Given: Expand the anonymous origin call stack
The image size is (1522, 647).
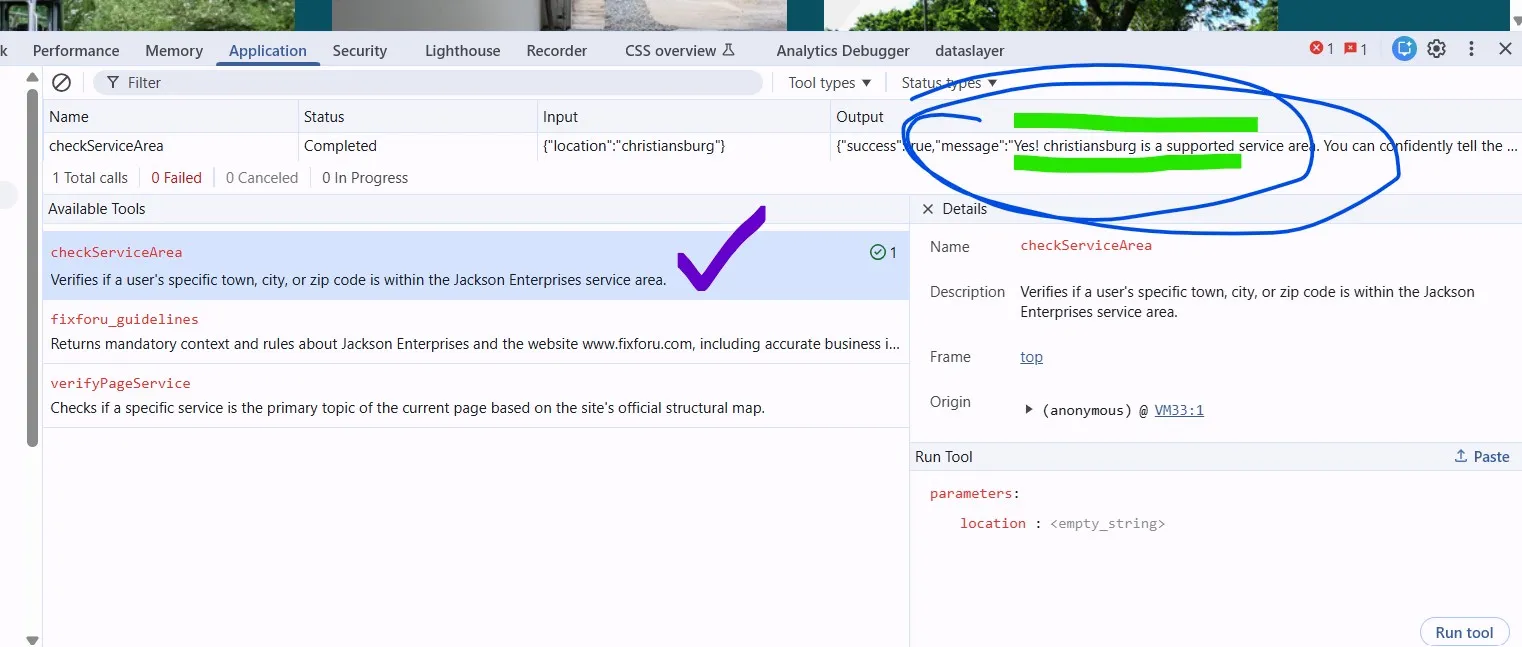Looking at the screenshot, I should coord(1028,410).
